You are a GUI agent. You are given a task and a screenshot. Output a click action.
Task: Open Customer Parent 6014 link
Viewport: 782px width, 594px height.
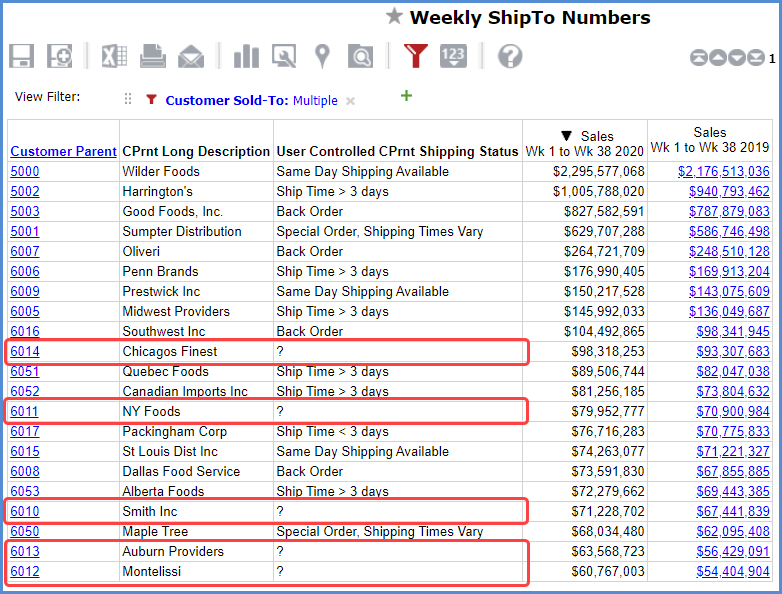(25, 352)
